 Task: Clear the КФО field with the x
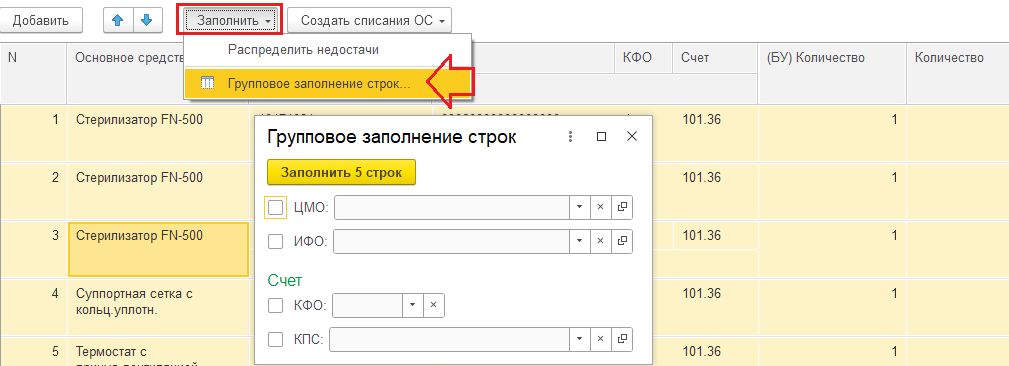433,305
